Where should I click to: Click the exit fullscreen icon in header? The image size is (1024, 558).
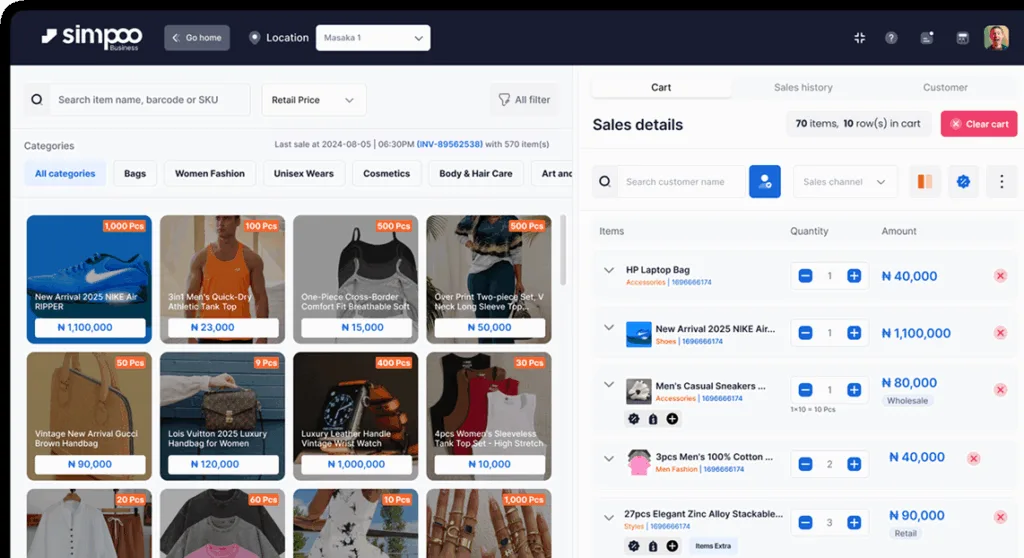[x=859, y=38]
